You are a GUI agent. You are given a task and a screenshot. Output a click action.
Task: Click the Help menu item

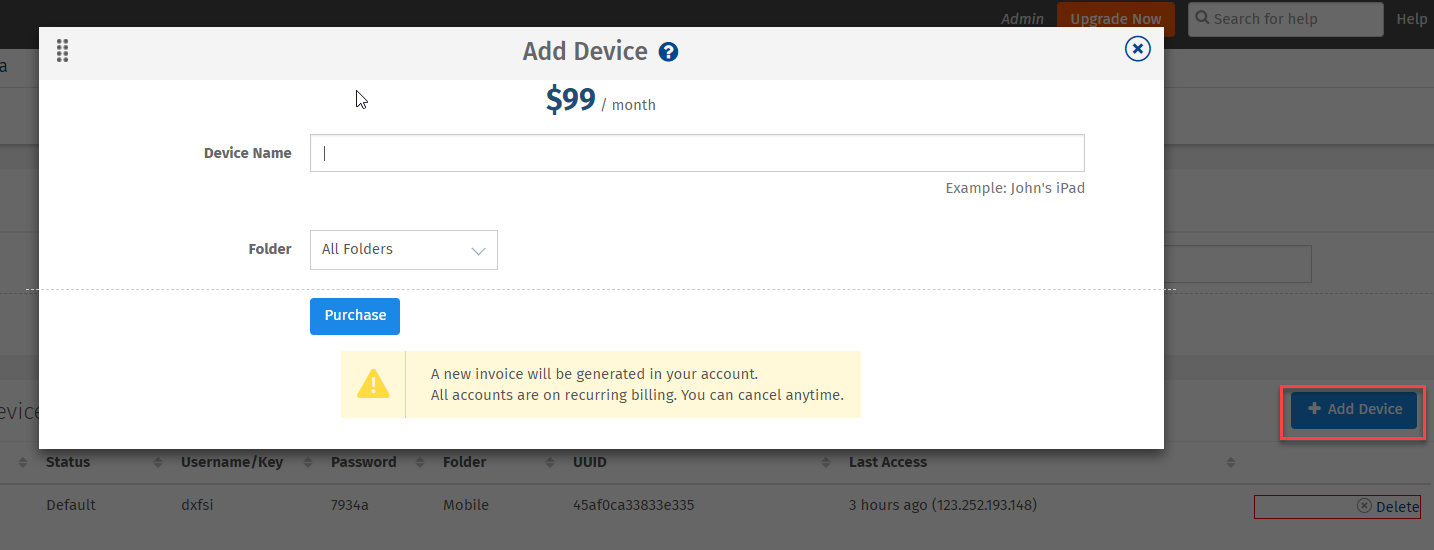pos(1413,19)
